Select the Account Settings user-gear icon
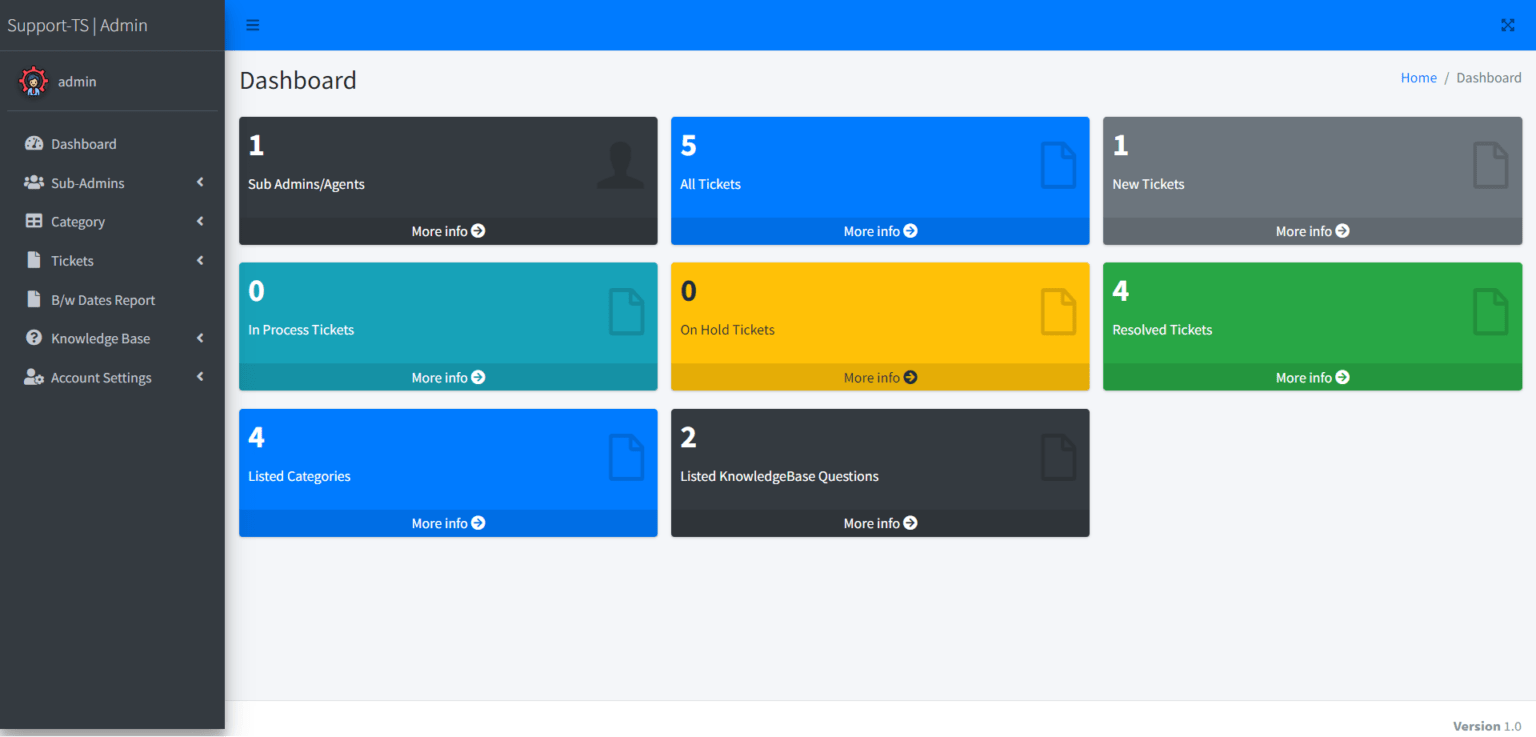Viewport: 1536px width, 737px height. pos(32,377)
